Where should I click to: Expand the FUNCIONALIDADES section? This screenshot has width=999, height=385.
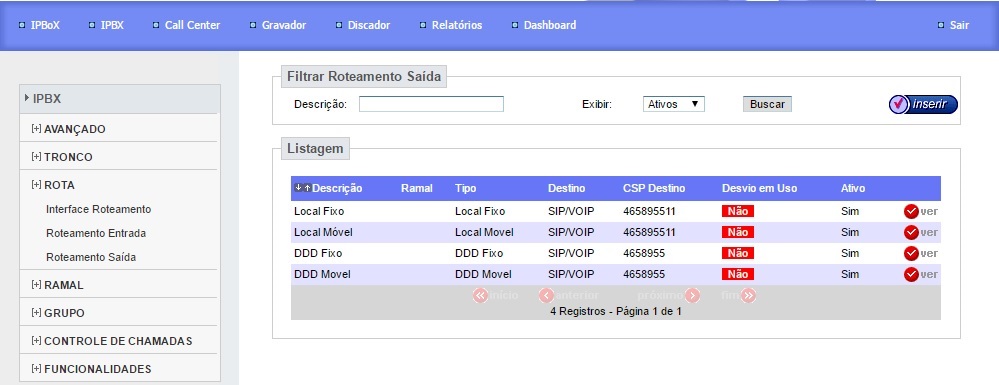(91, 369)
